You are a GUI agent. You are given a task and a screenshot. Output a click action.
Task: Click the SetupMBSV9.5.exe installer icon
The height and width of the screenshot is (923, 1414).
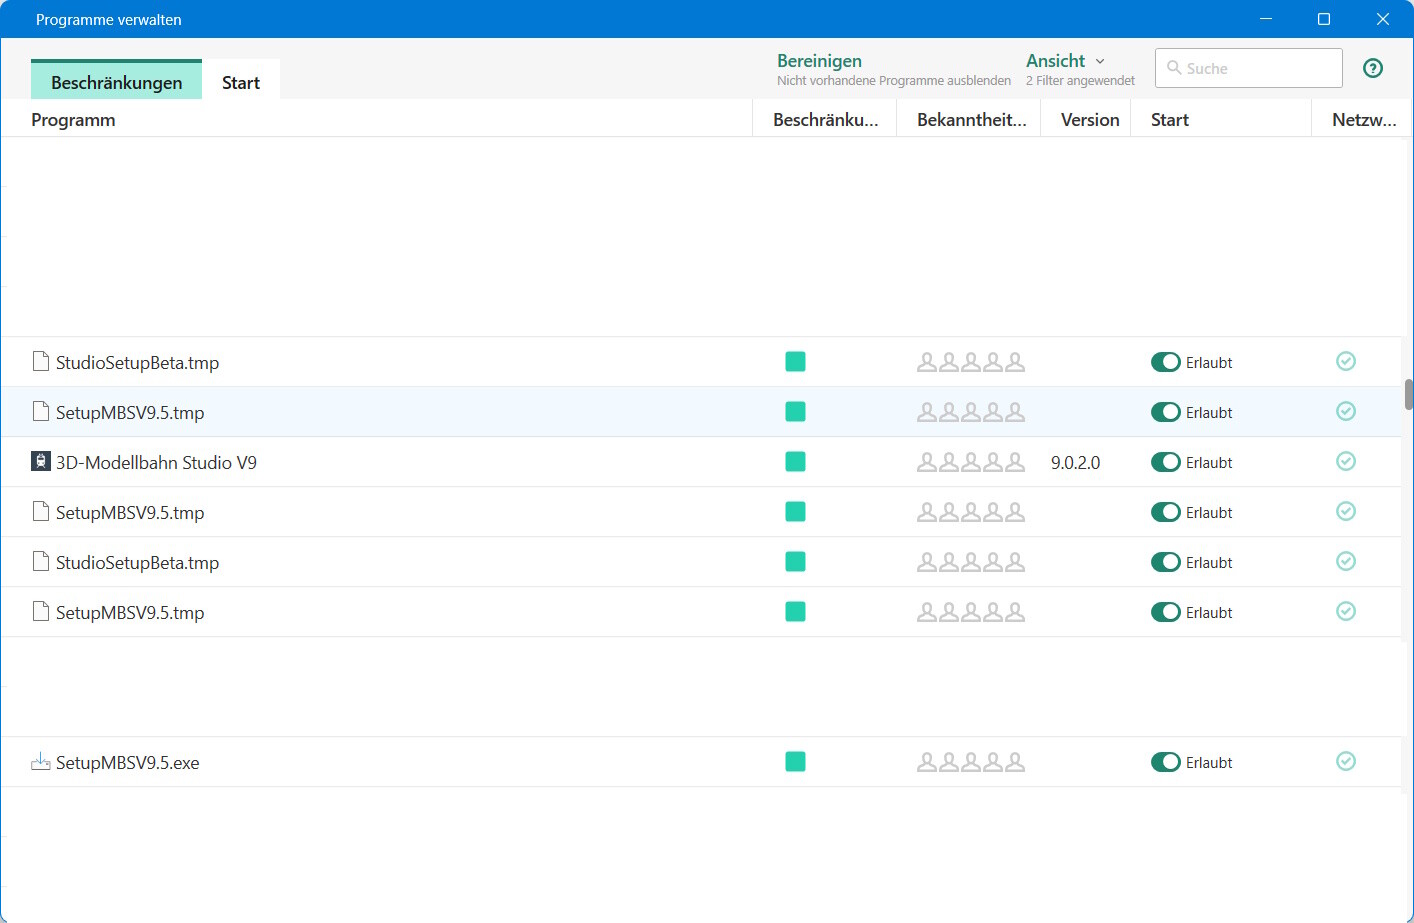[x=41, y=762]
